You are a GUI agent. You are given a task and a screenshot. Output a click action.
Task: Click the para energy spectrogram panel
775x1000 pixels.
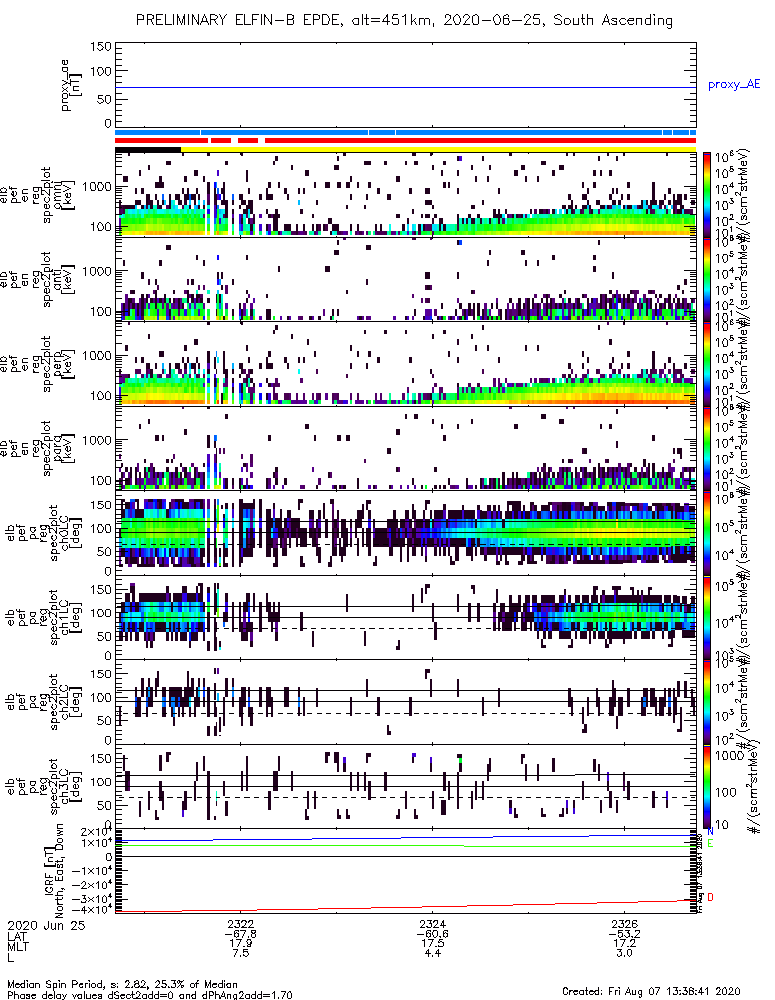click(405, 448)
